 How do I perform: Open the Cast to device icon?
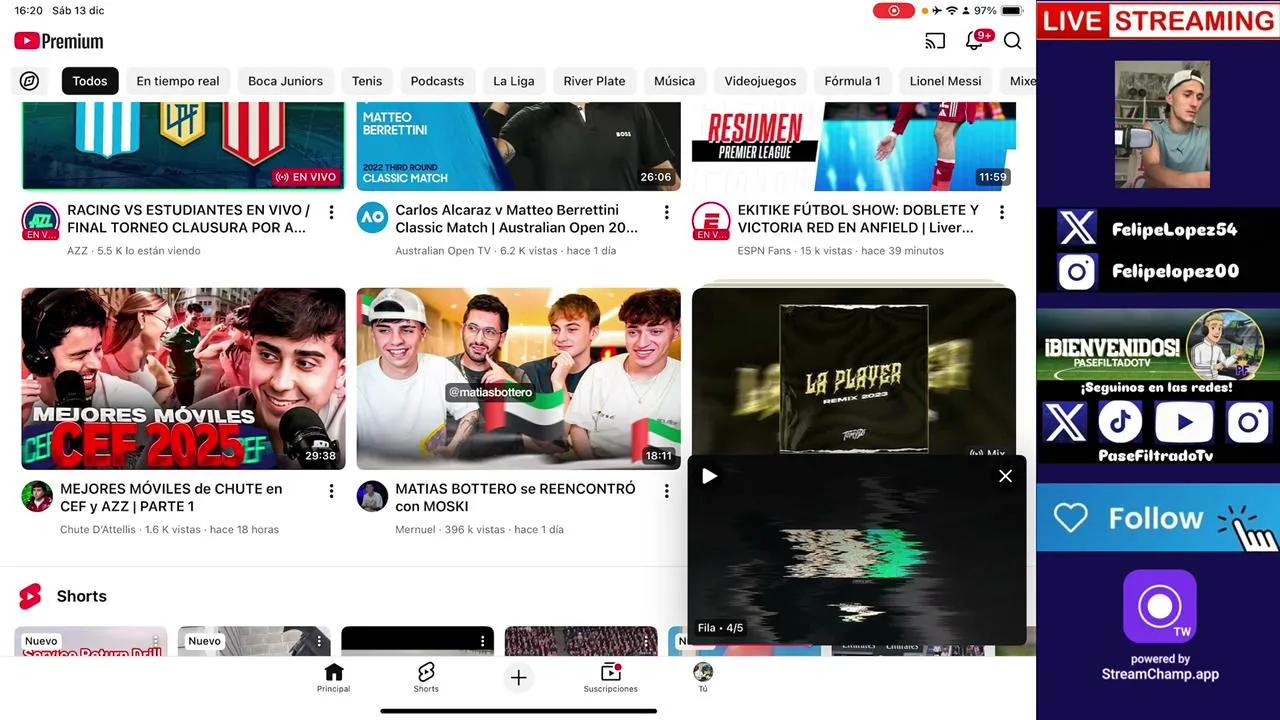935,41
